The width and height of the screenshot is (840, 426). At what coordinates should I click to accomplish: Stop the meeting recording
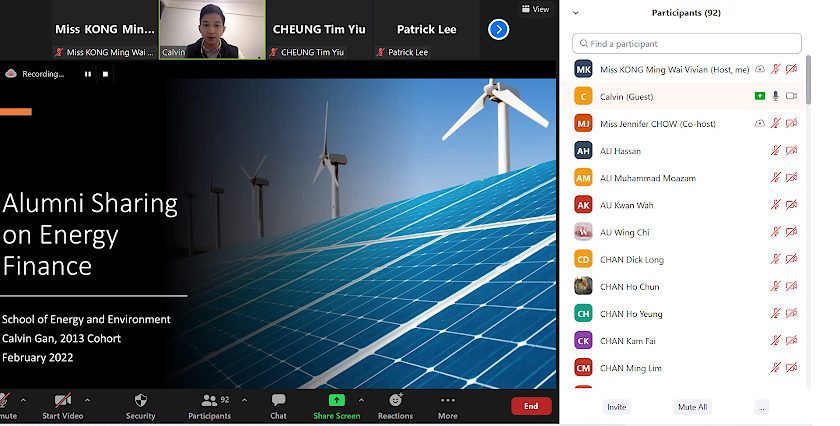[x=105, y=74]
